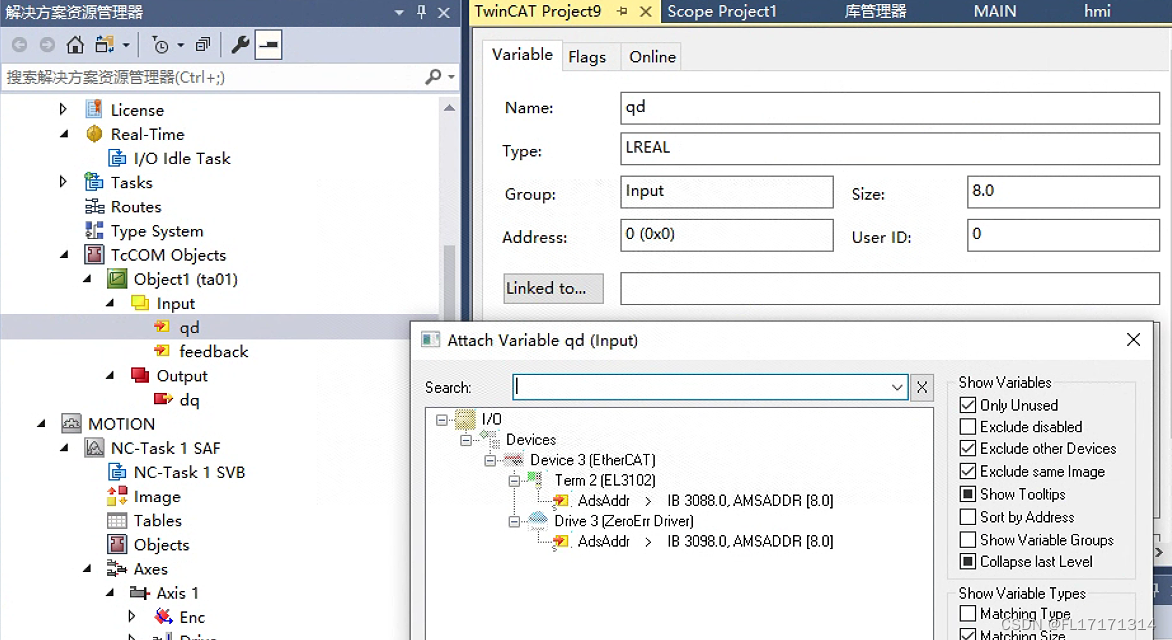This screenshot has height=640, width=1172.
Task: Select the Tables node icon
Action: click(x=117, y=520)
